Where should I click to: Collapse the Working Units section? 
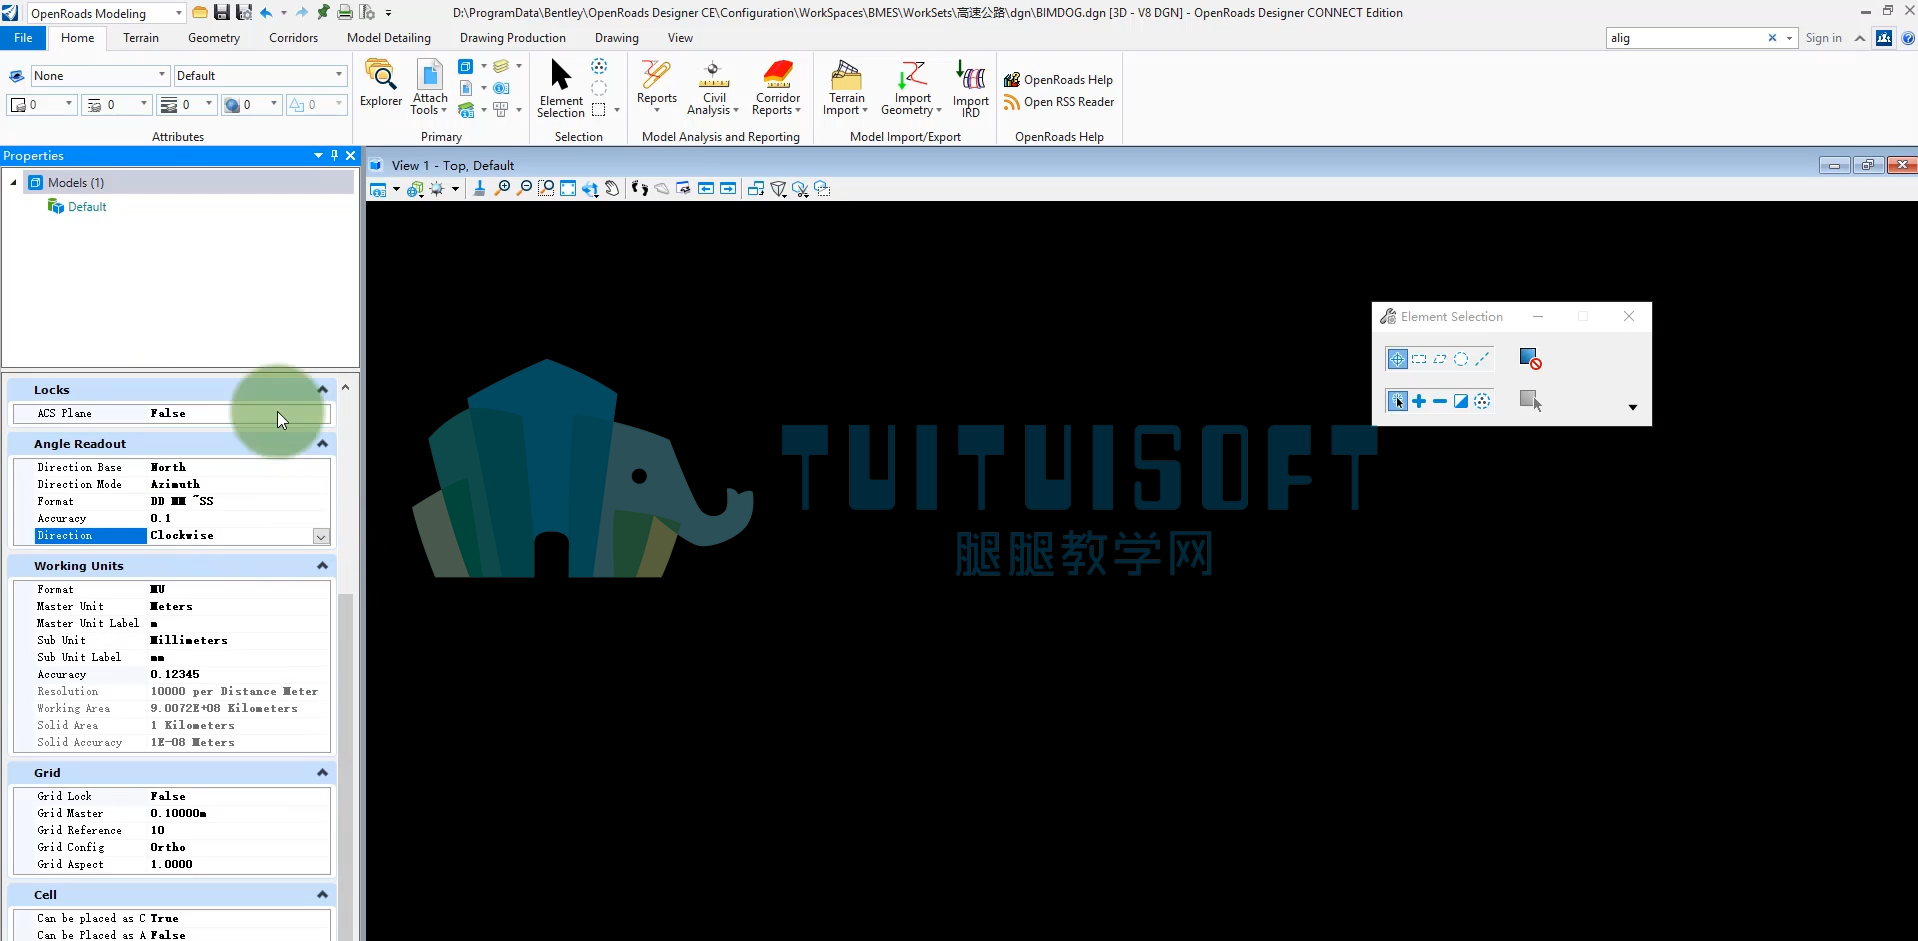coord(322,565)
